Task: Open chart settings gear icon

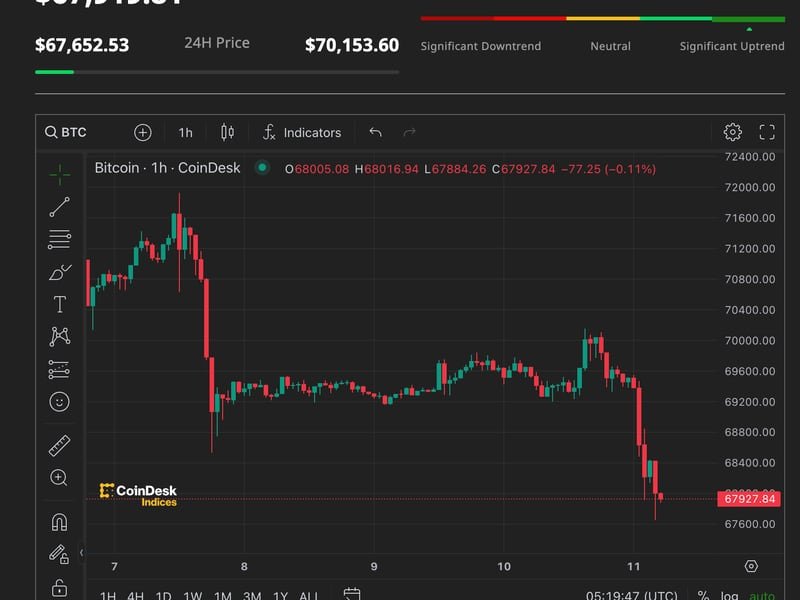Action: coord(732,132)
